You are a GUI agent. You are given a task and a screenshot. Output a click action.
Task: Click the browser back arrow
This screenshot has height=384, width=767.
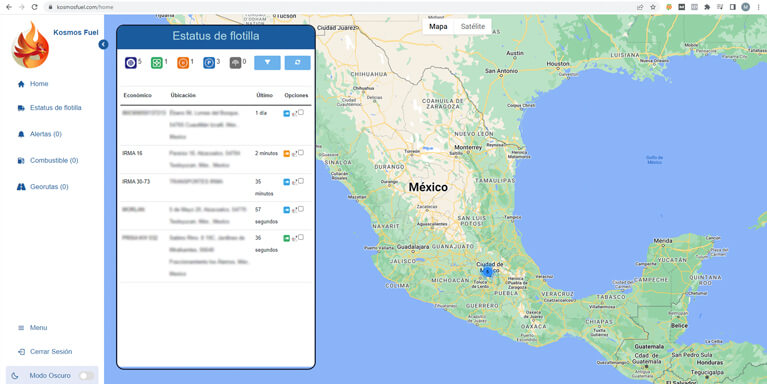(9, 7)
